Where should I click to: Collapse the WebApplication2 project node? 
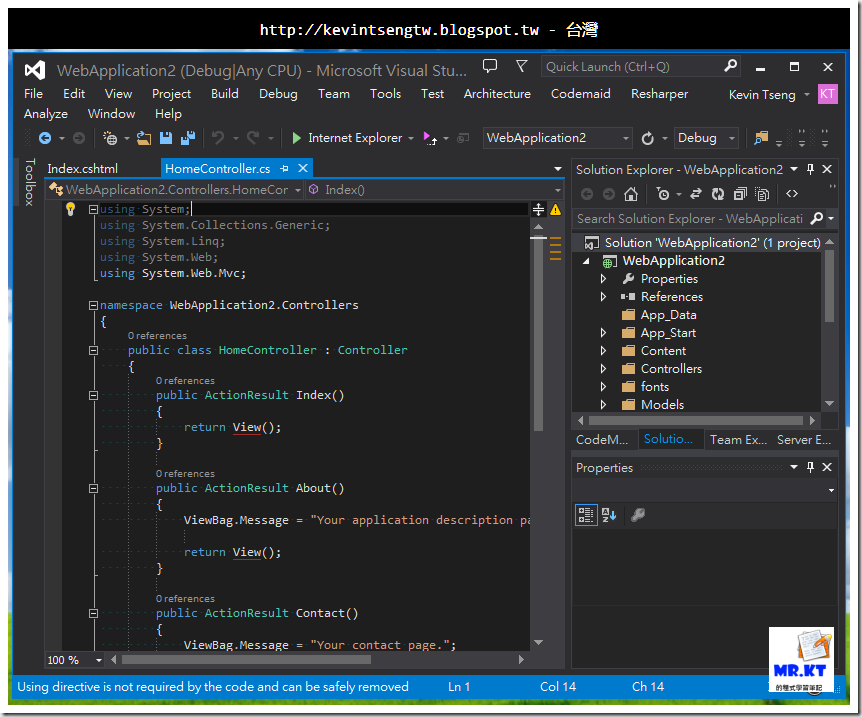tap(586, 261)
